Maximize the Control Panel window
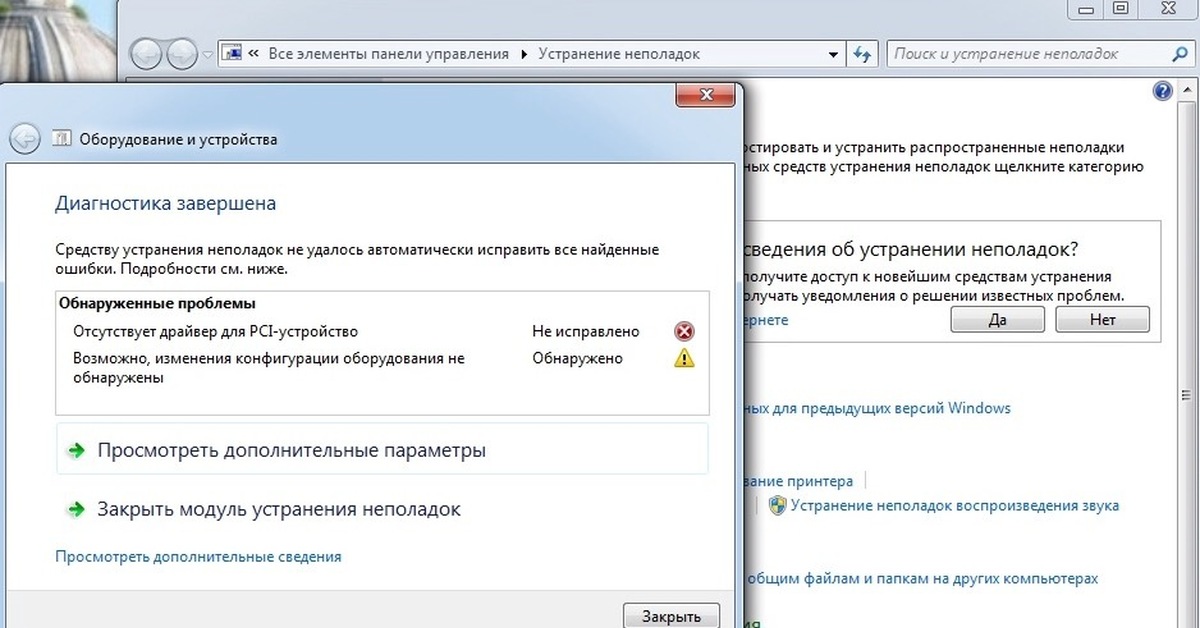The width and height of the screenshot is (1200, 628). click(x=1120, y=8)
